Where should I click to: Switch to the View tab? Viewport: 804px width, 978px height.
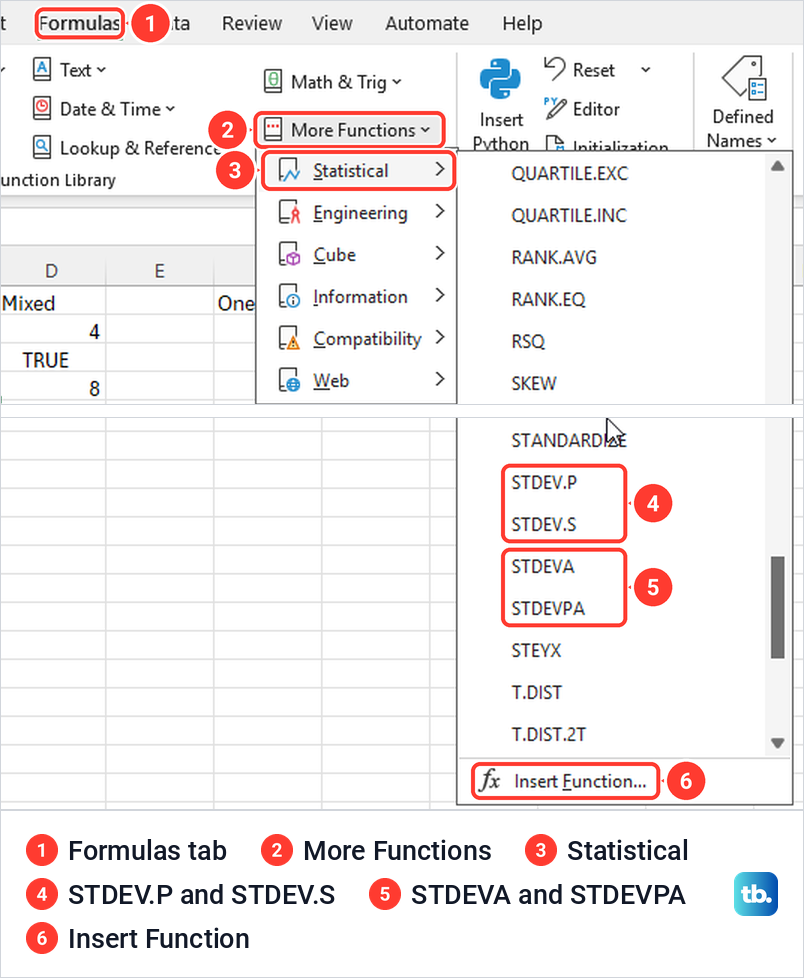coord(332,24)
